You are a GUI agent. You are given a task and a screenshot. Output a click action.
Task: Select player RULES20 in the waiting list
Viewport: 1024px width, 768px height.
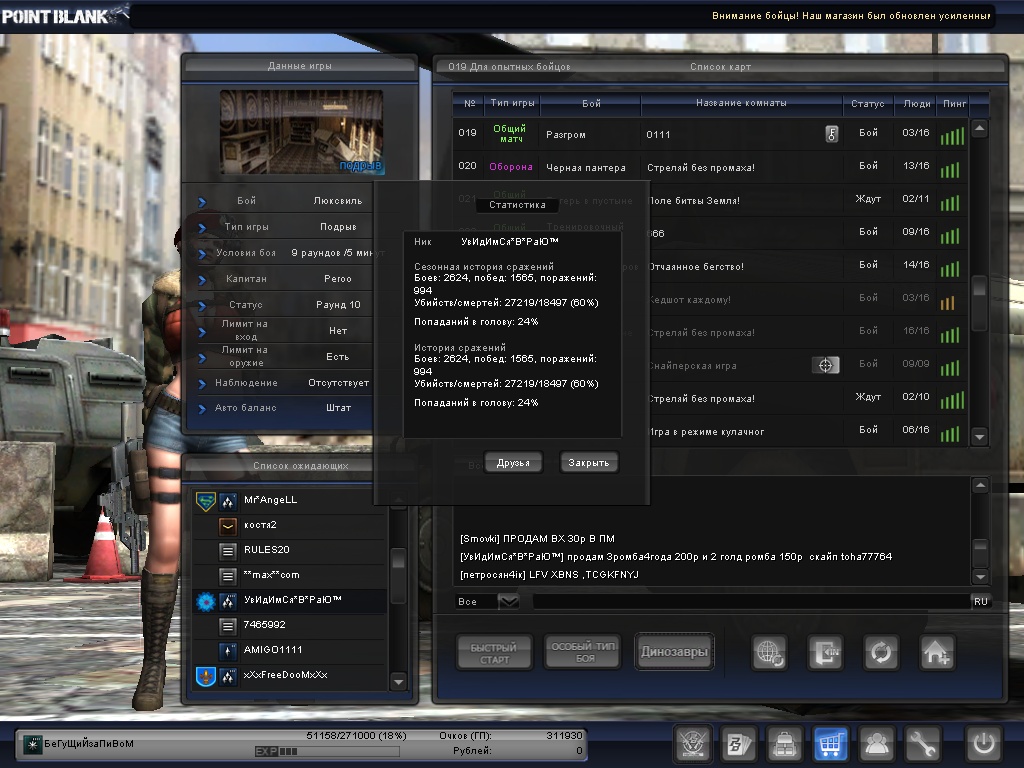290,550
